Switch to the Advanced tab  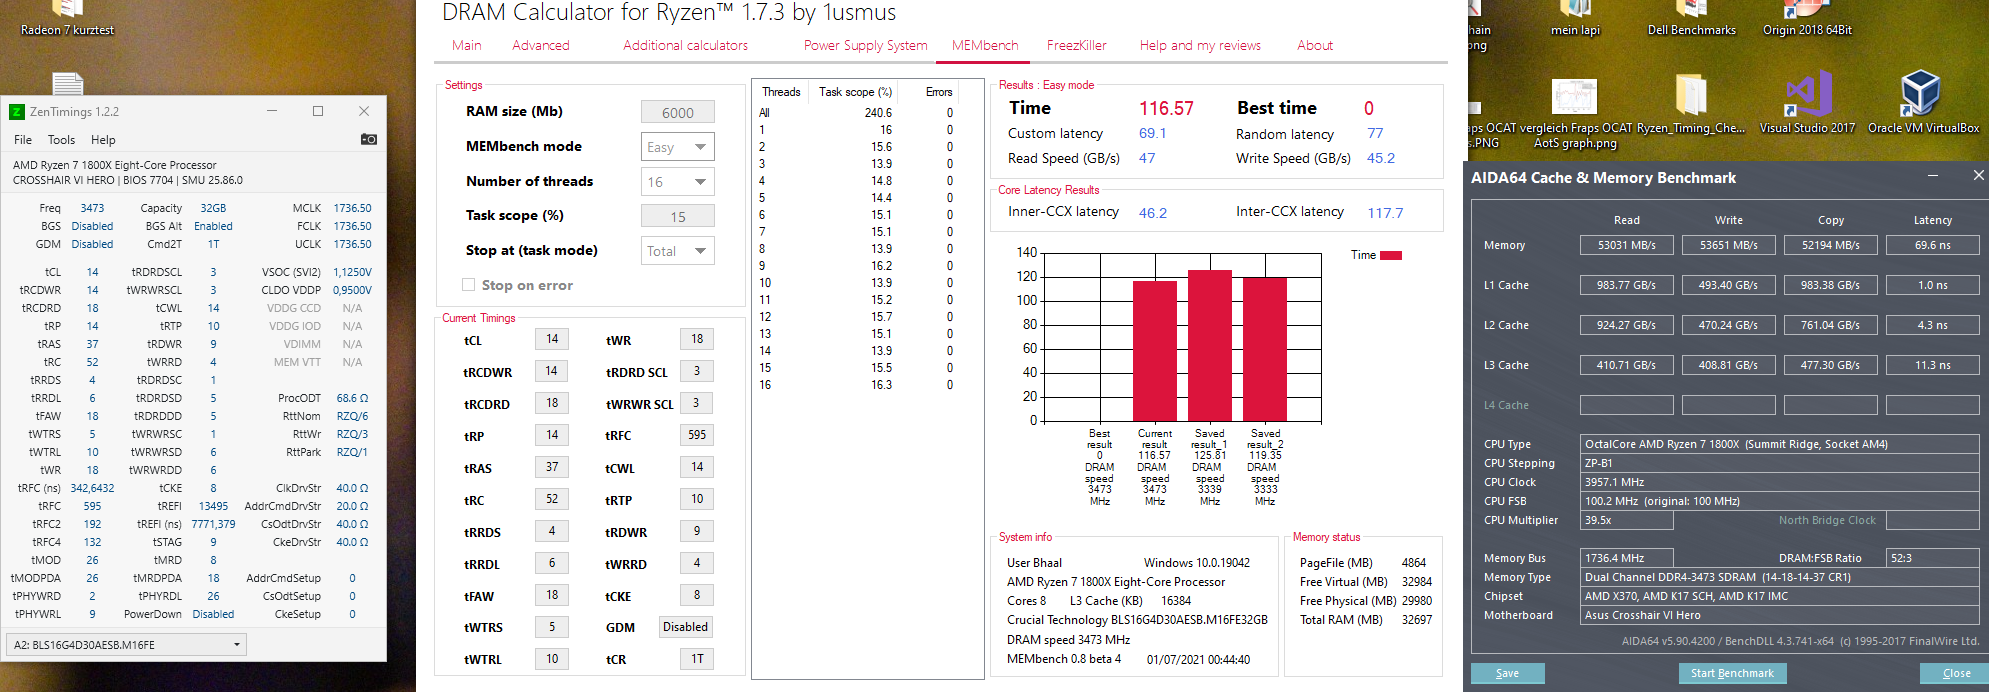click(541, 45)
